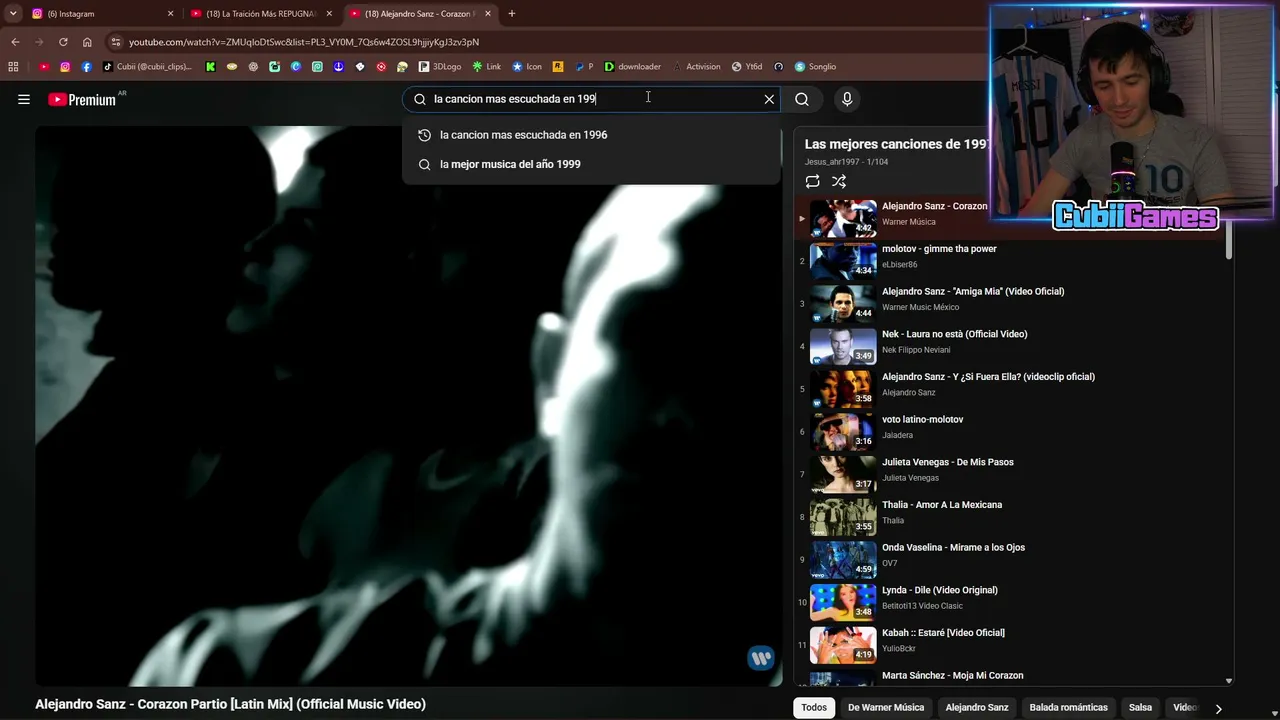This screenshot has height=720, width=1280.
Task: Click the video title 'Alejandro Sanz - Corazon Partio'
Action: (x=230, y=704)
